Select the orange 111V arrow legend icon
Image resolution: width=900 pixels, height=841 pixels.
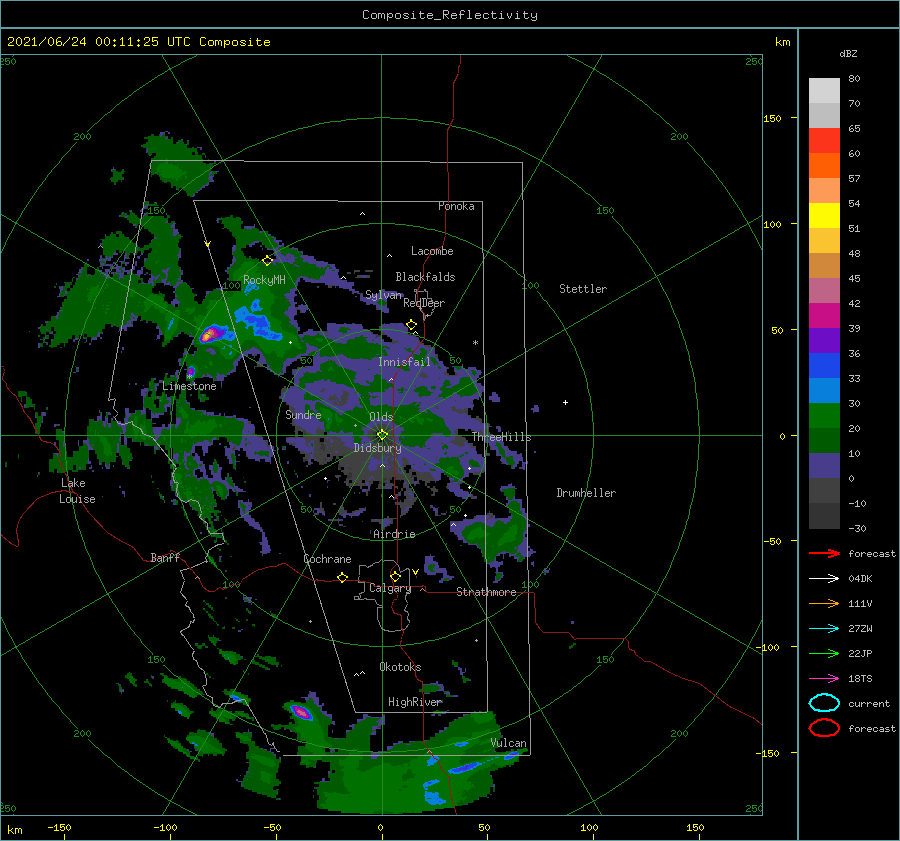point(824,603)
